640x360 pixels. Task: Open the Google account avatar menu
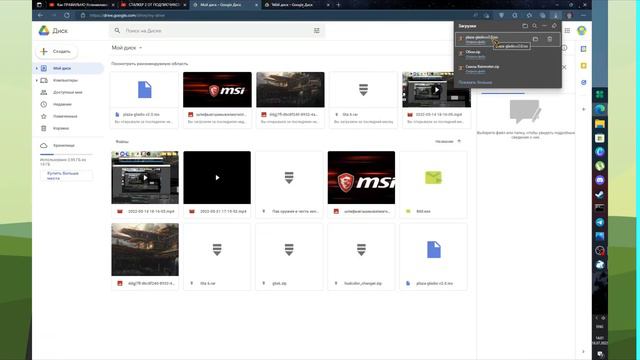click(x=582, y=30)
